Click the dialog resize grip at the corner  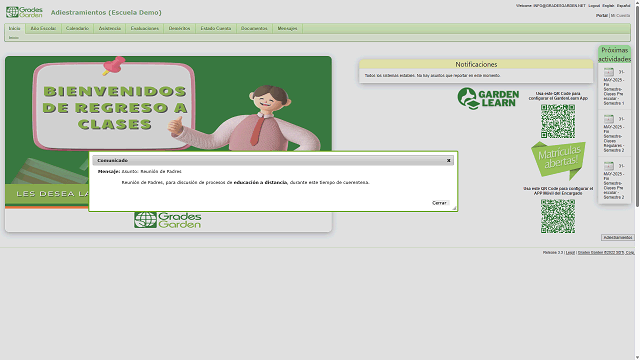pos(454,208)
